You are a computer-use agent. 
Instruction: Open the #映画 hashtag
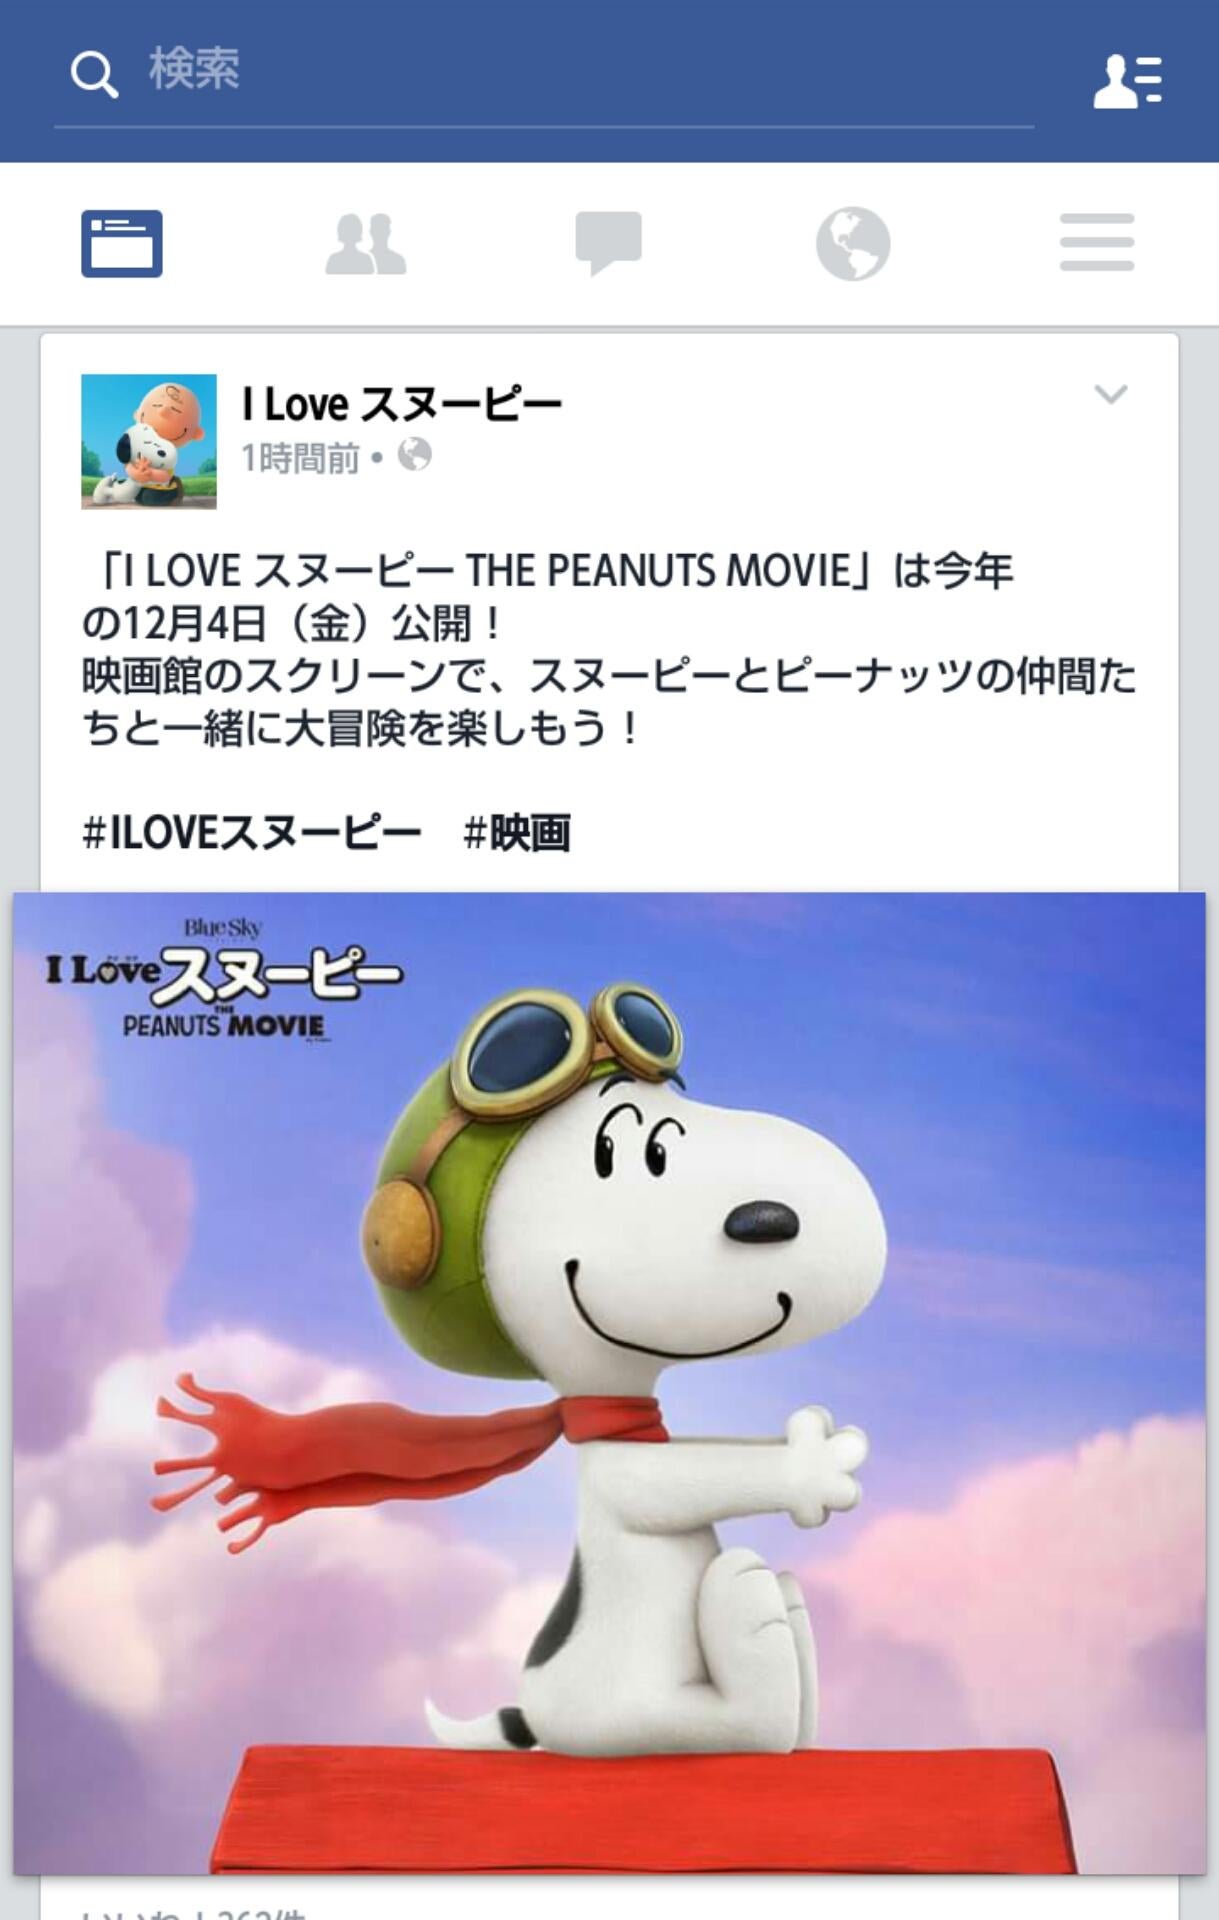click(x=517, y=832)
